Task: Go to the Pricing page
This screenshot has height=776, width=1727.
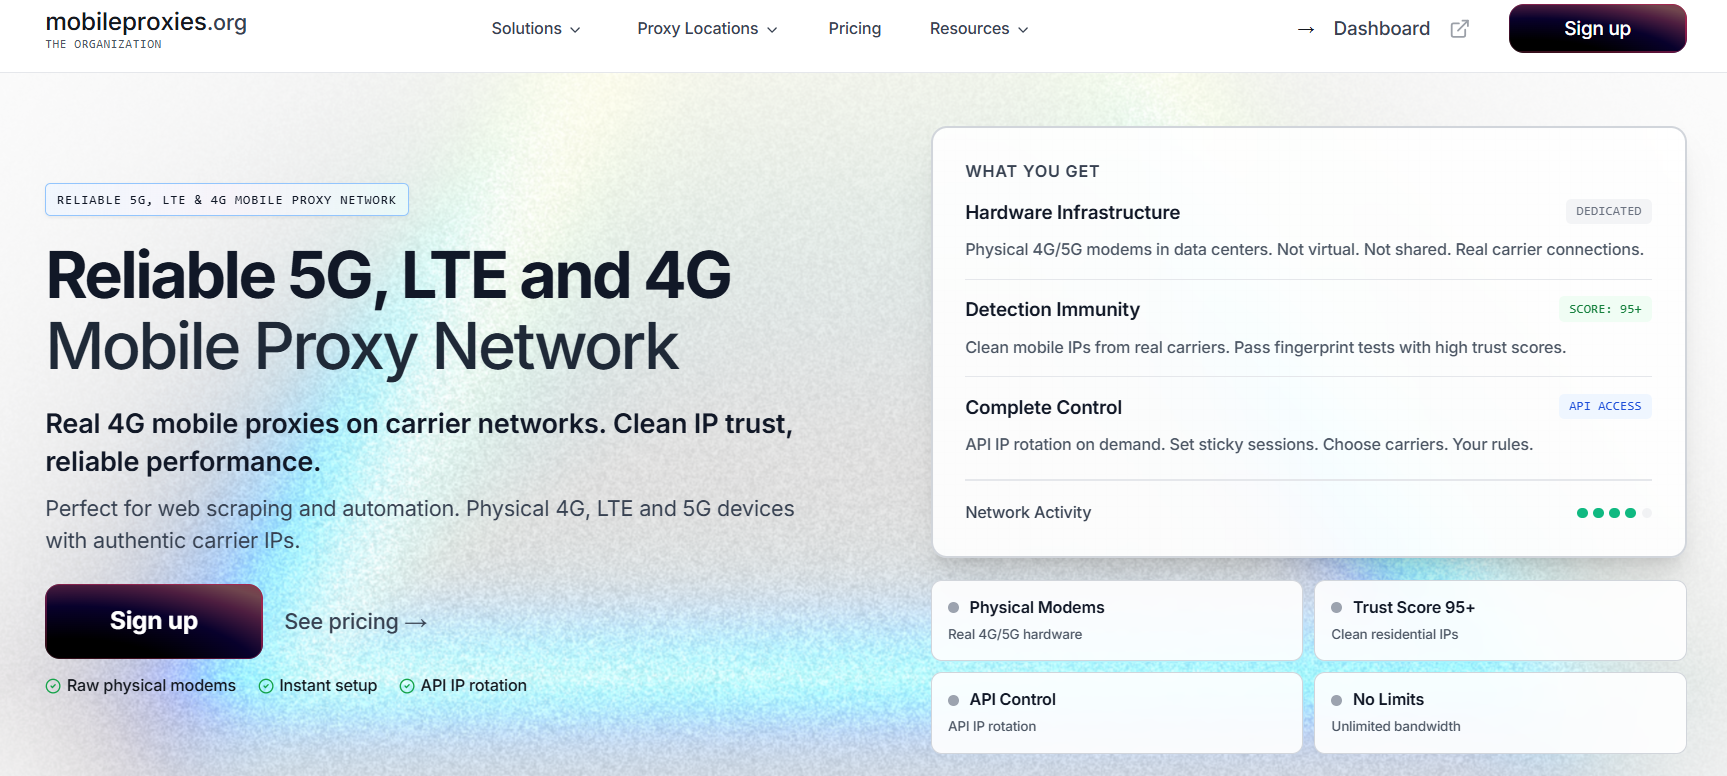Action: 854,29
